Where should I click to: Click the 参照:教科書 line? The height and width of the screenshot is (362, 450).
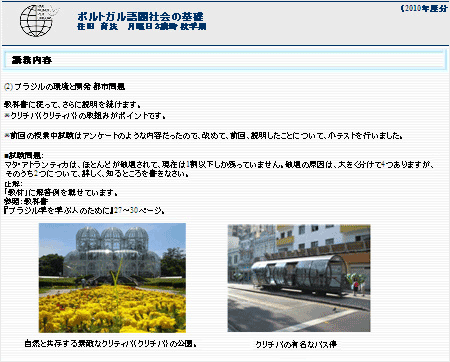click(26, 201)
